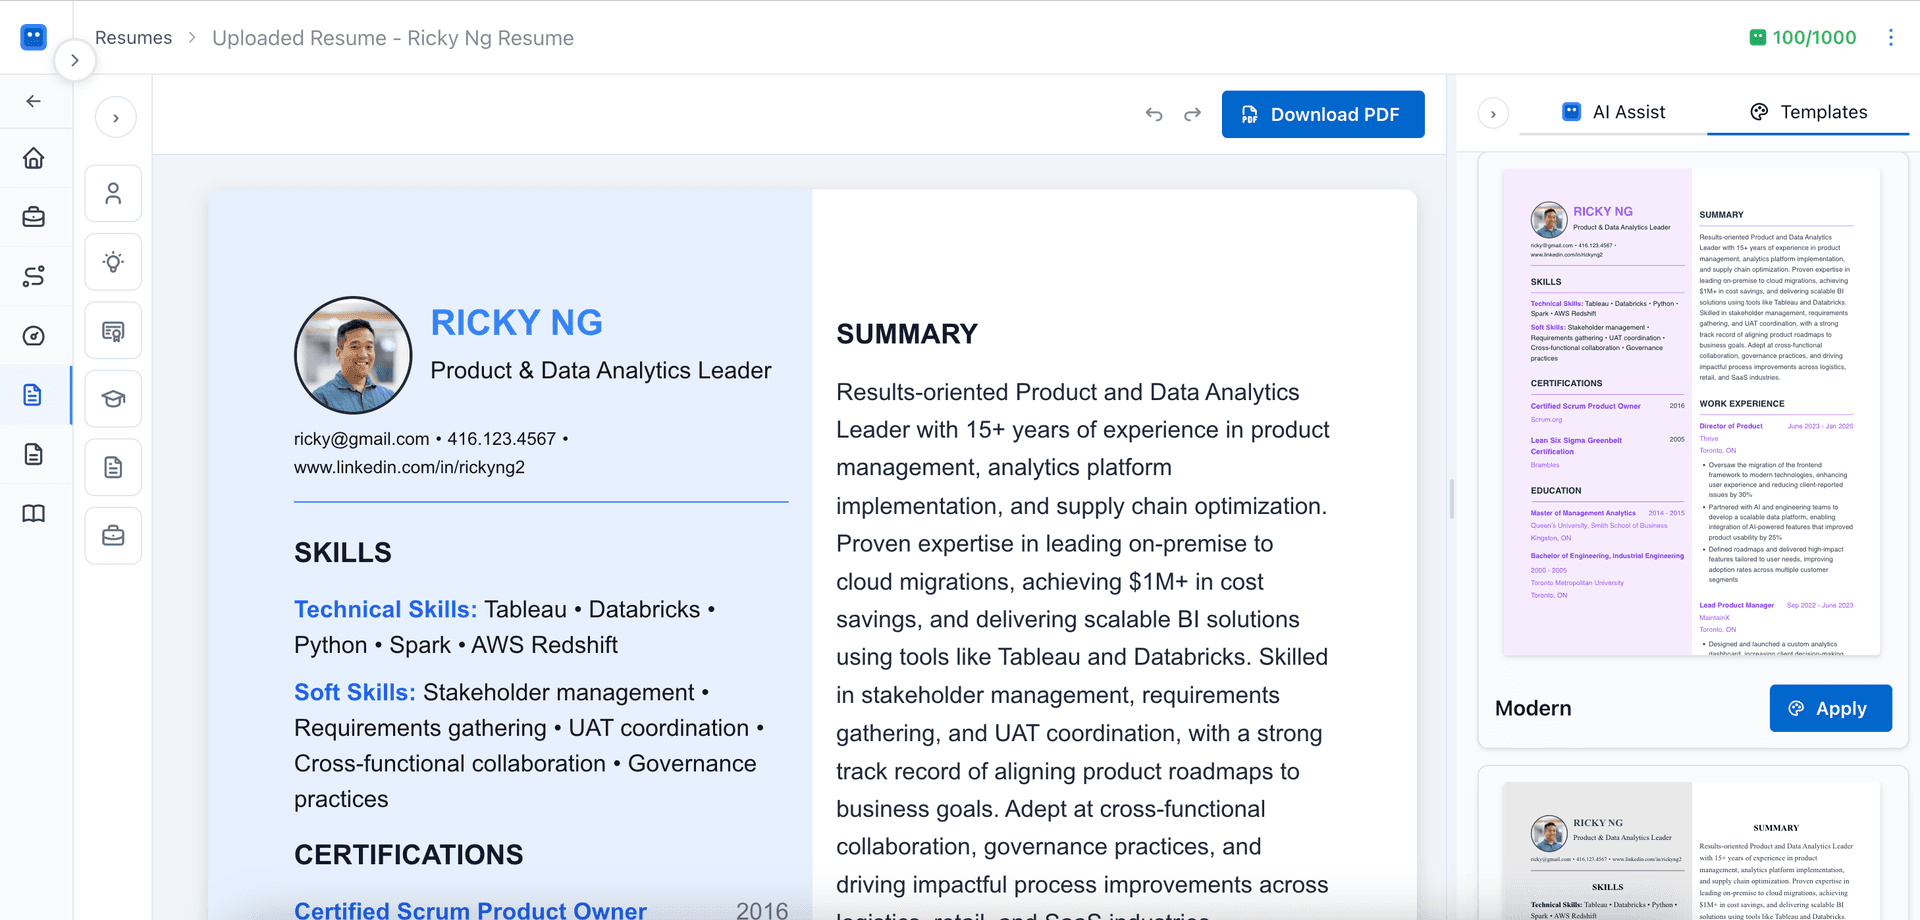Screen dimensions: 1920x920
Task: Collapse the right Templates panel chevron
Action: click(1493, 113)
